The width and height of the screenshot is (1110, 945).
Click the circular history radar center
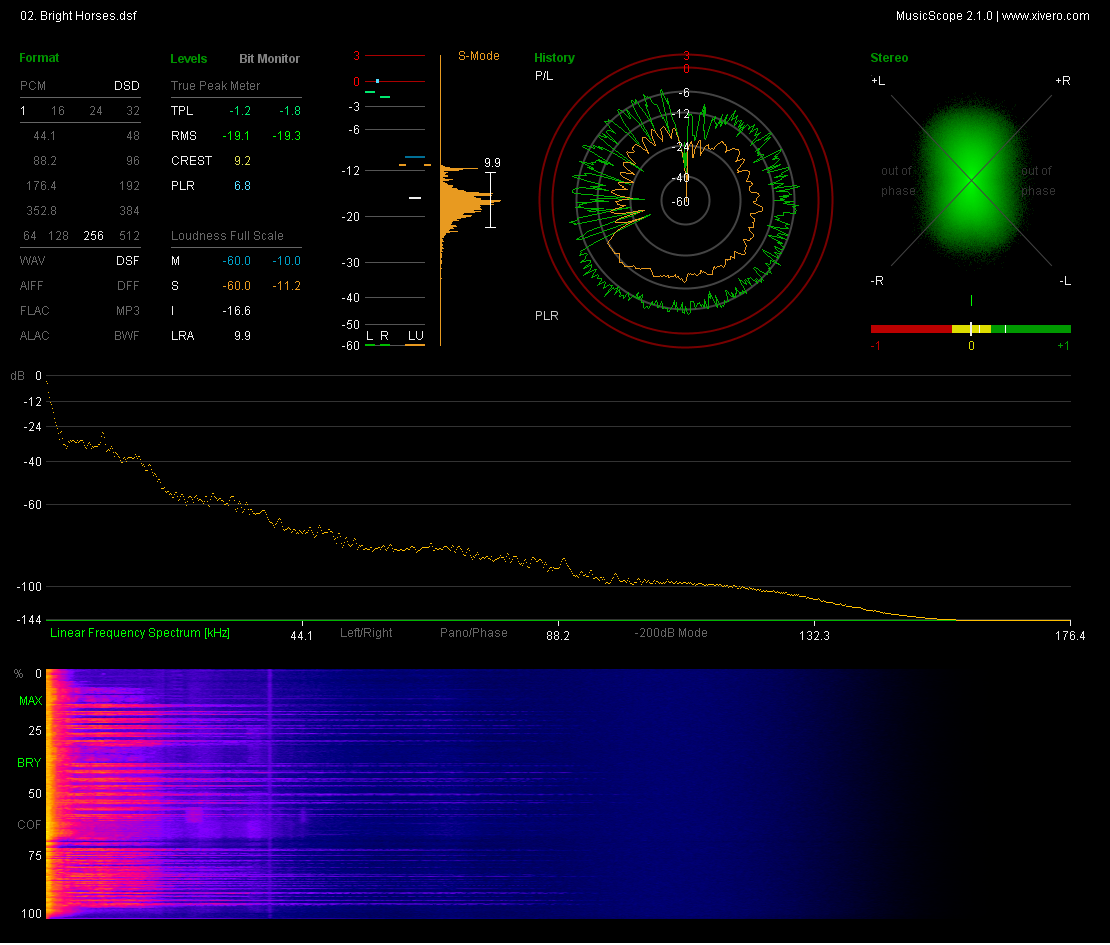686,201
